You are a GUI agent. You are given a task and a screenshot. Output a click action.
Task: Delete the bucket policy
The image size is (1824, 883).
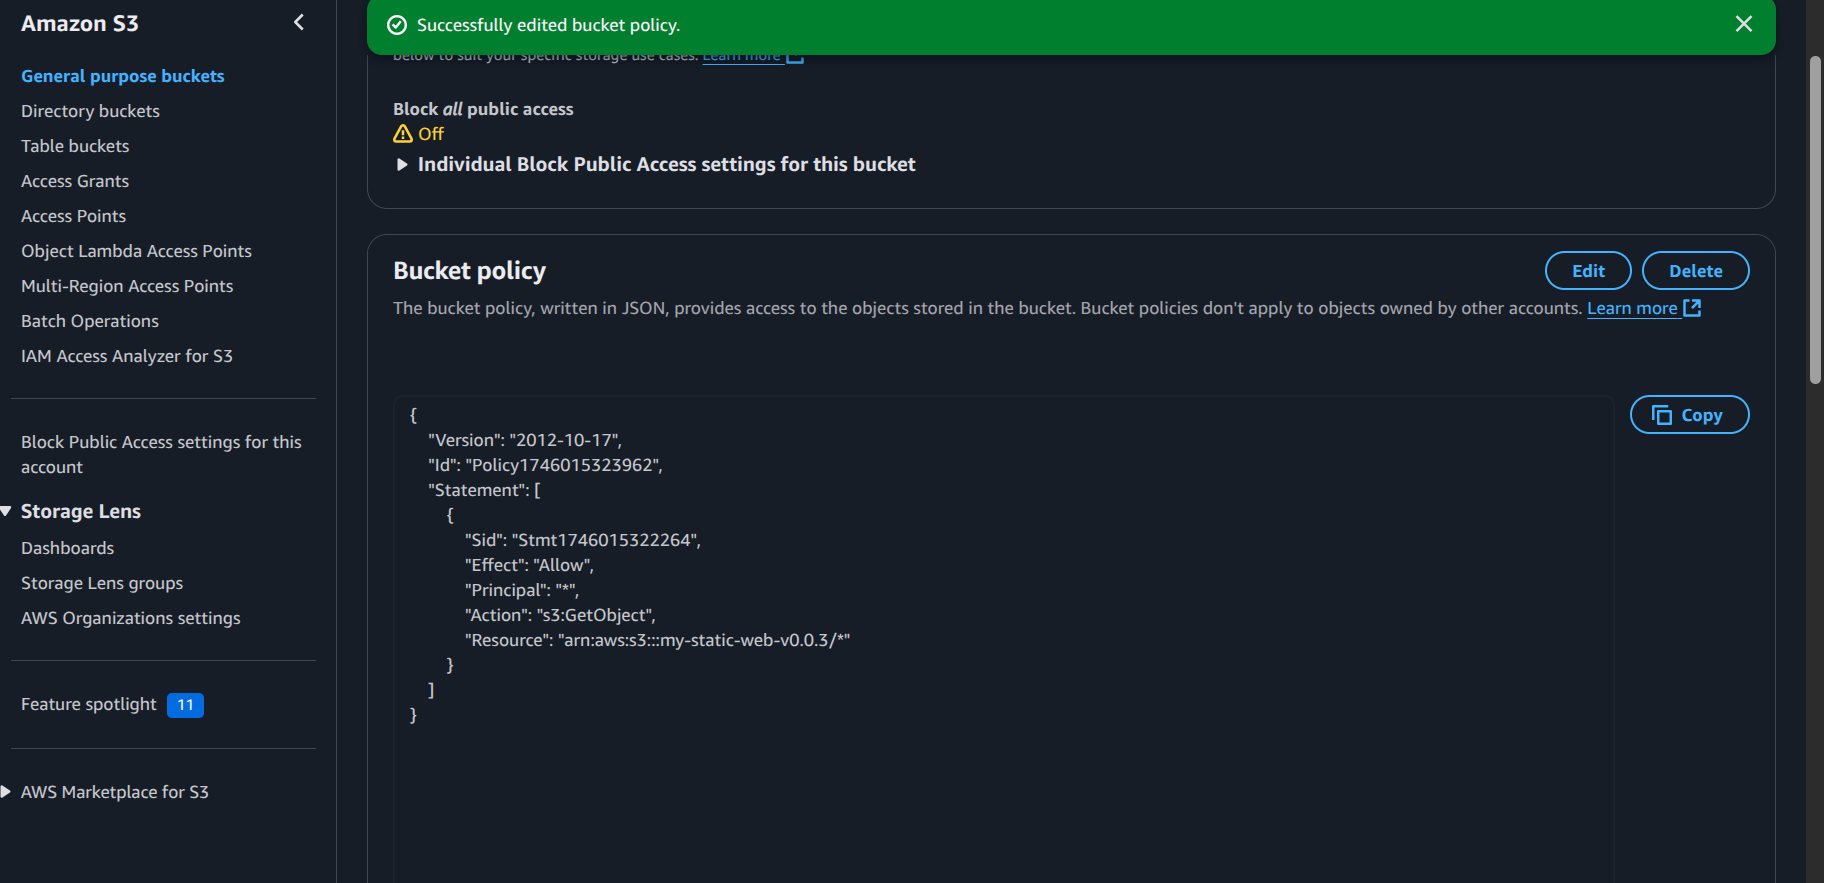(x=1695, y=271)
